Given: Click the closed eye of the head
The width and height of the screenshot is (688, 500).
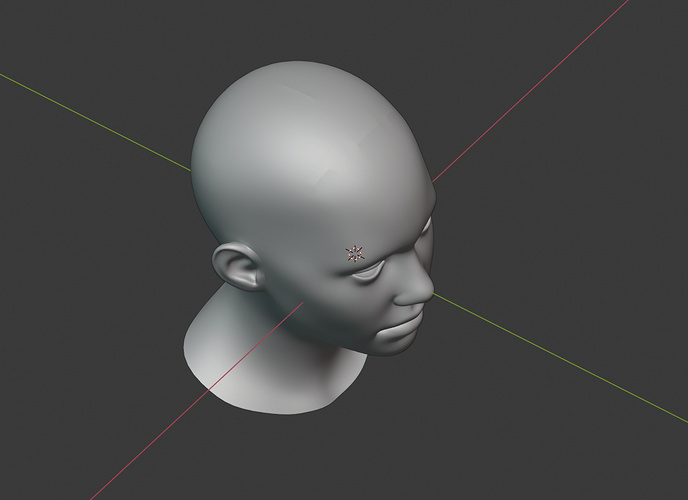Looking at the screenshot, I should tap(371, 273).
